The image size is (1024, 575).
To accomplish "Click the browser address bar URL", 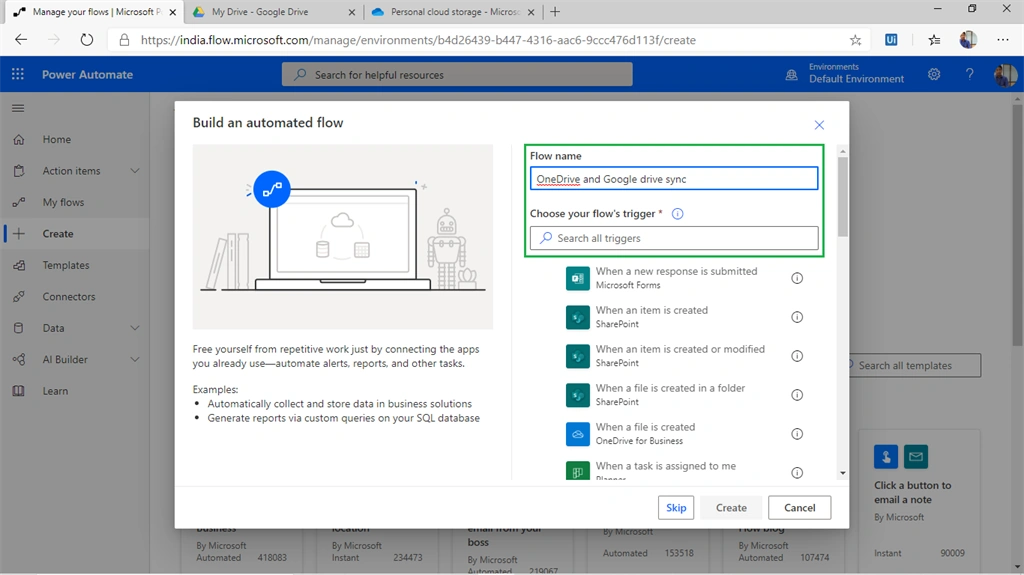I will (418, 40).
